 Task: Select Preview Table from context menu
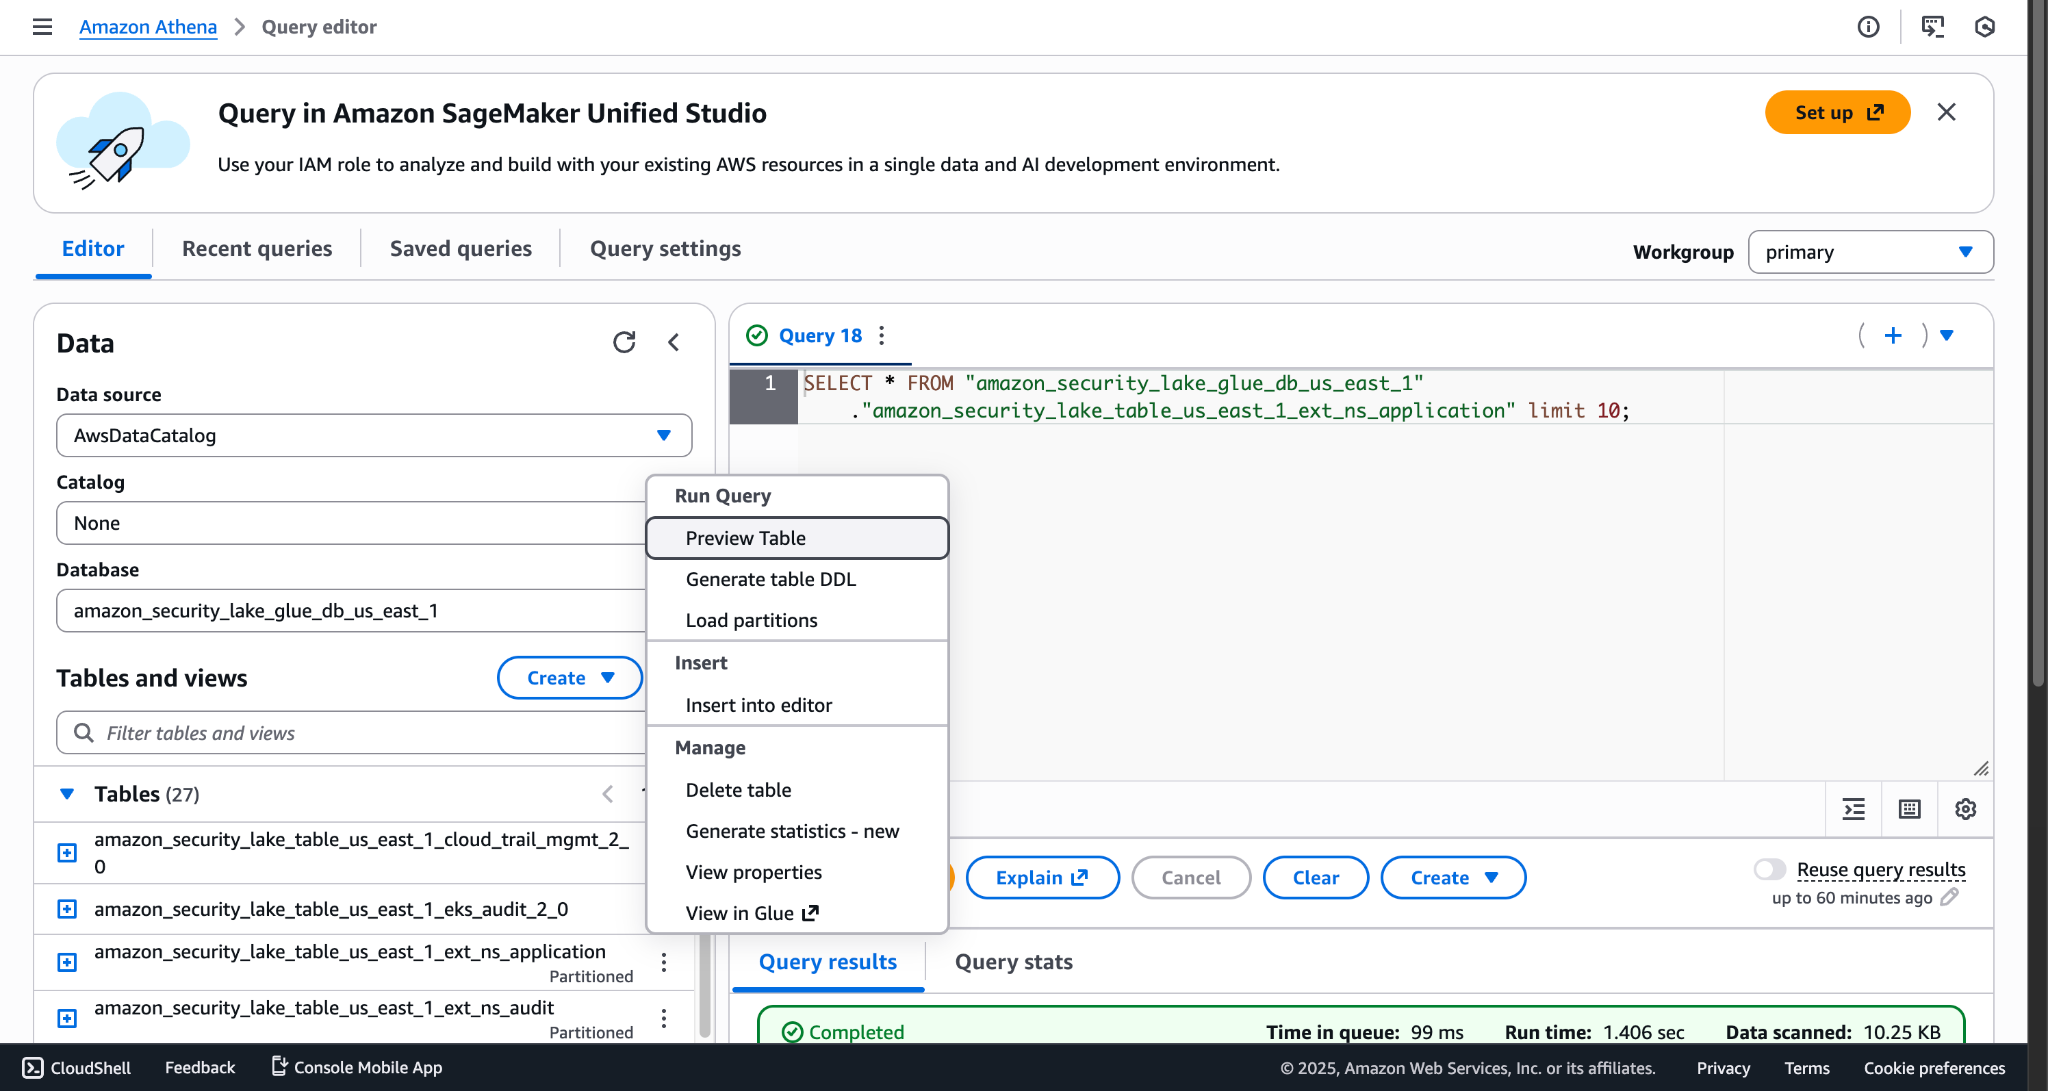(x=797, y=538)
